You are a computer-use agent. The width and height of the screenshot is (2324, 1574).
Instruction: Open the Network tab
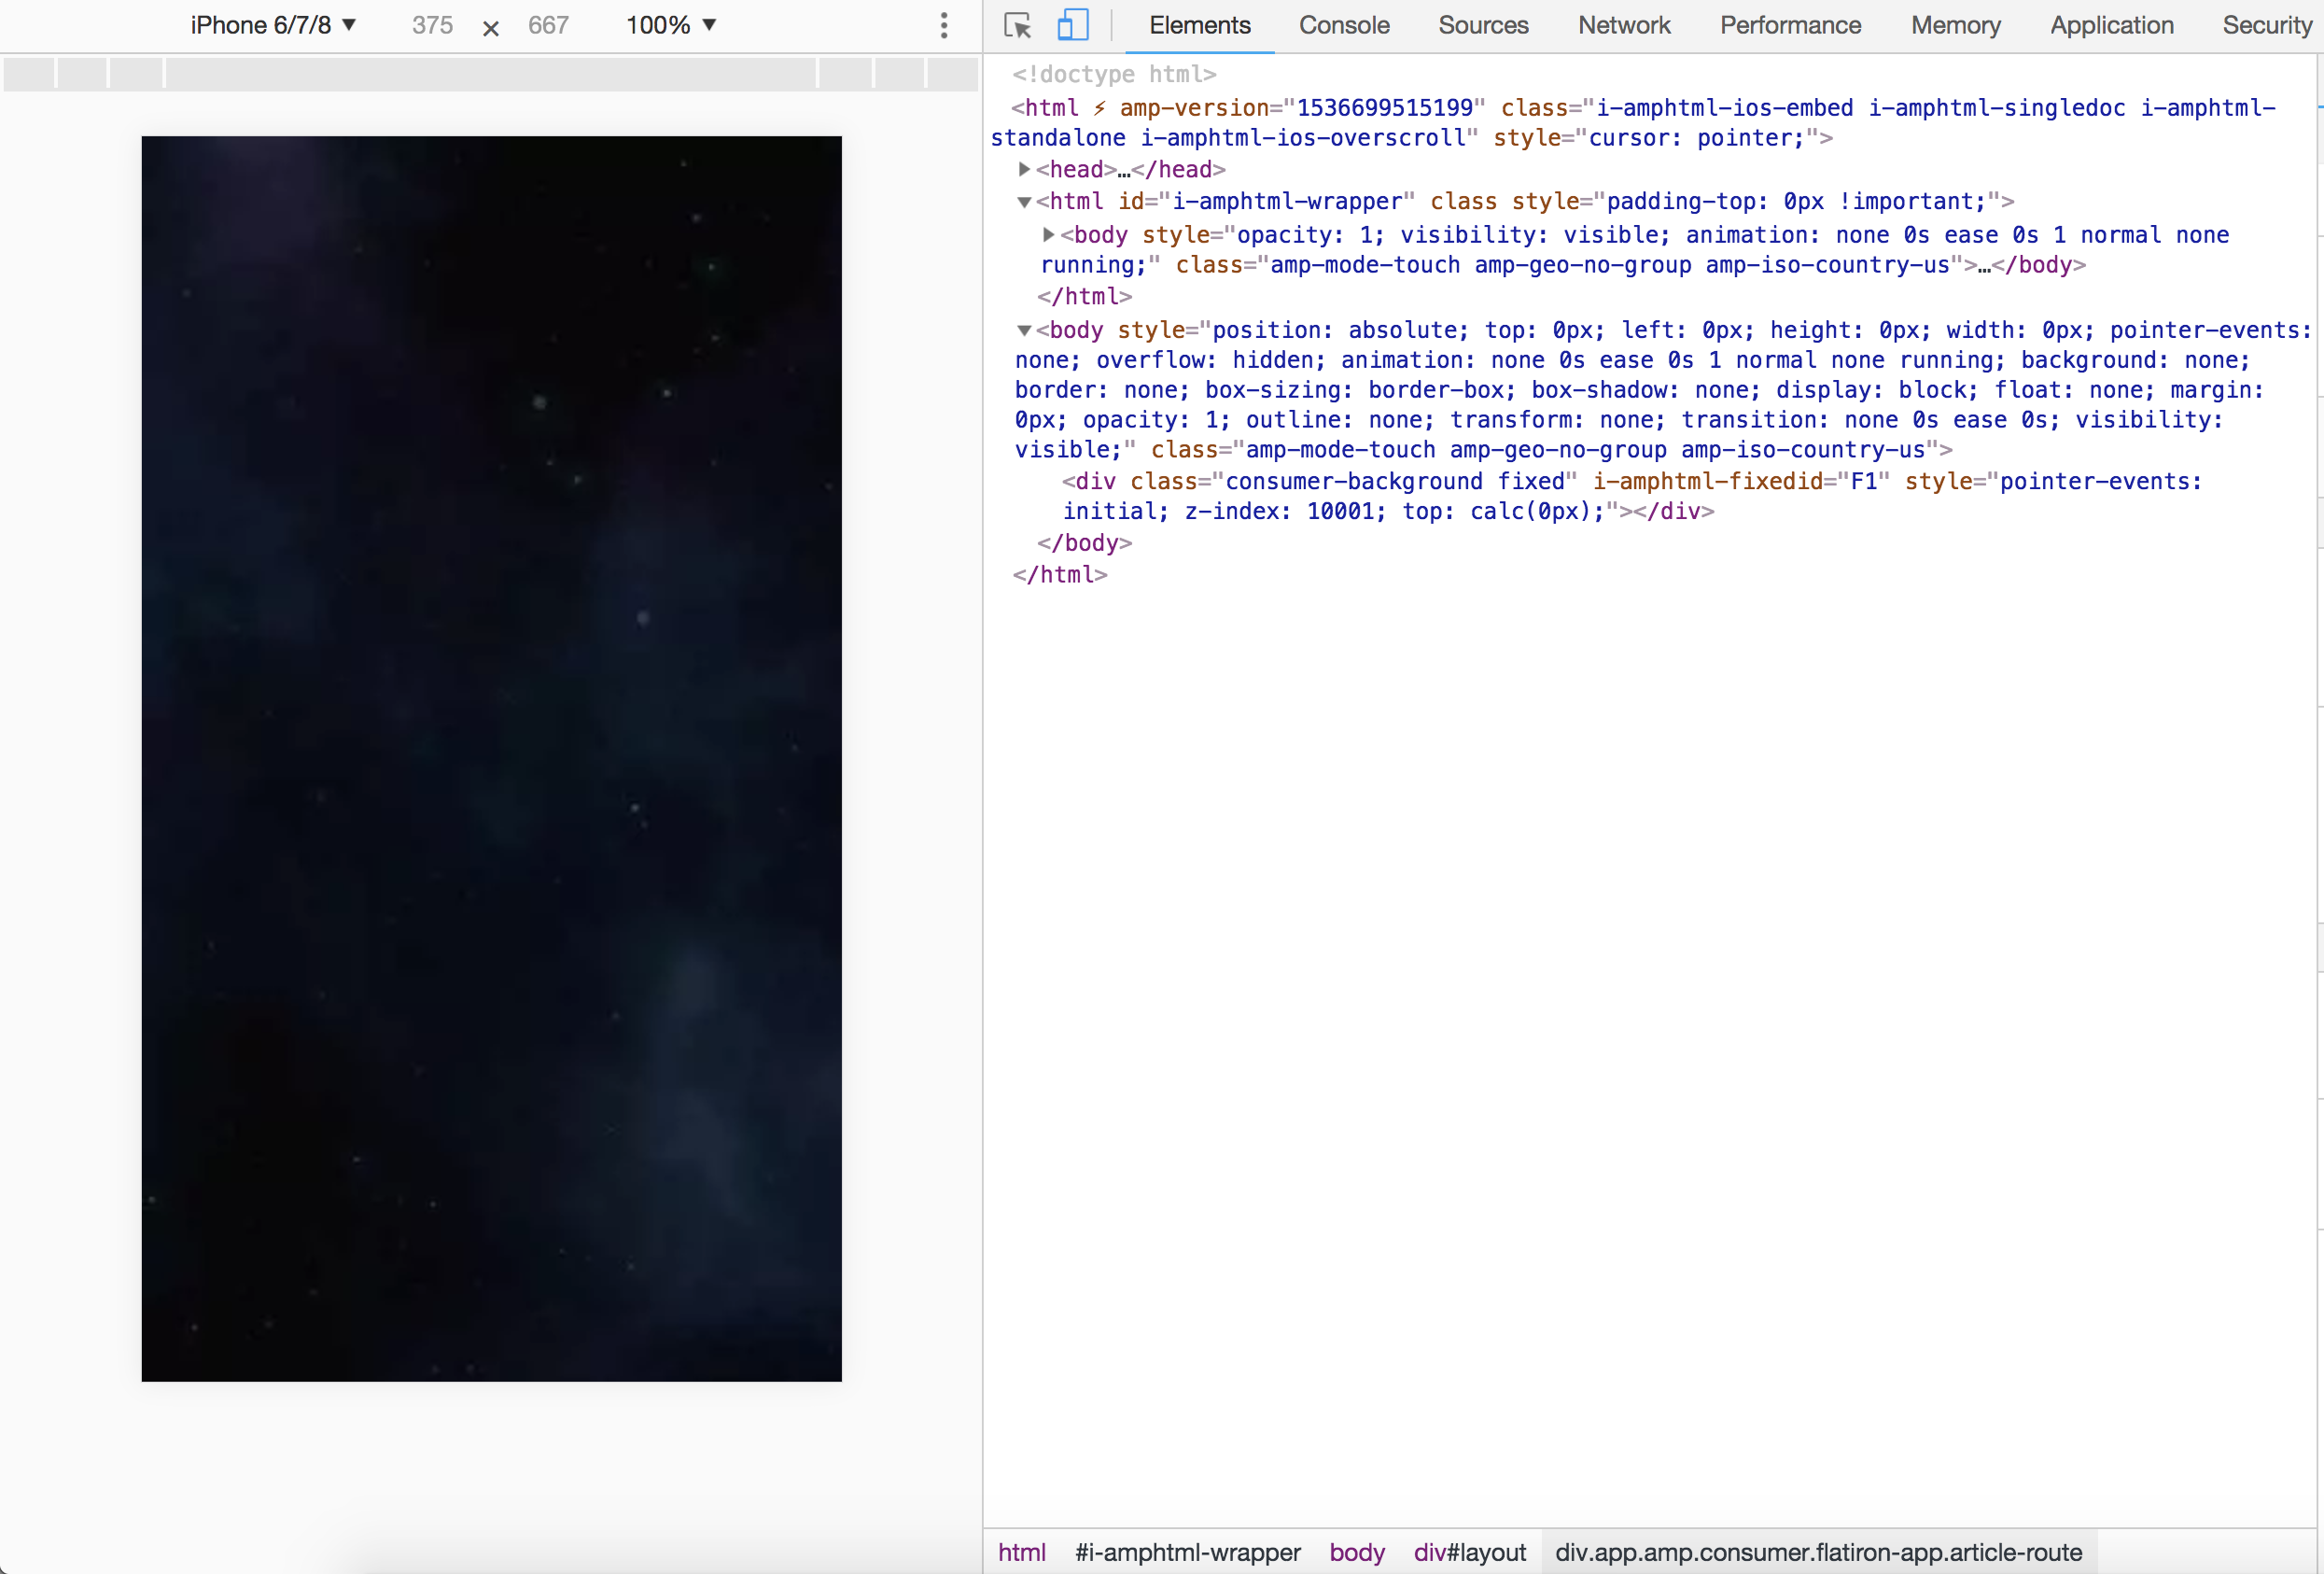click(1624, 26)
